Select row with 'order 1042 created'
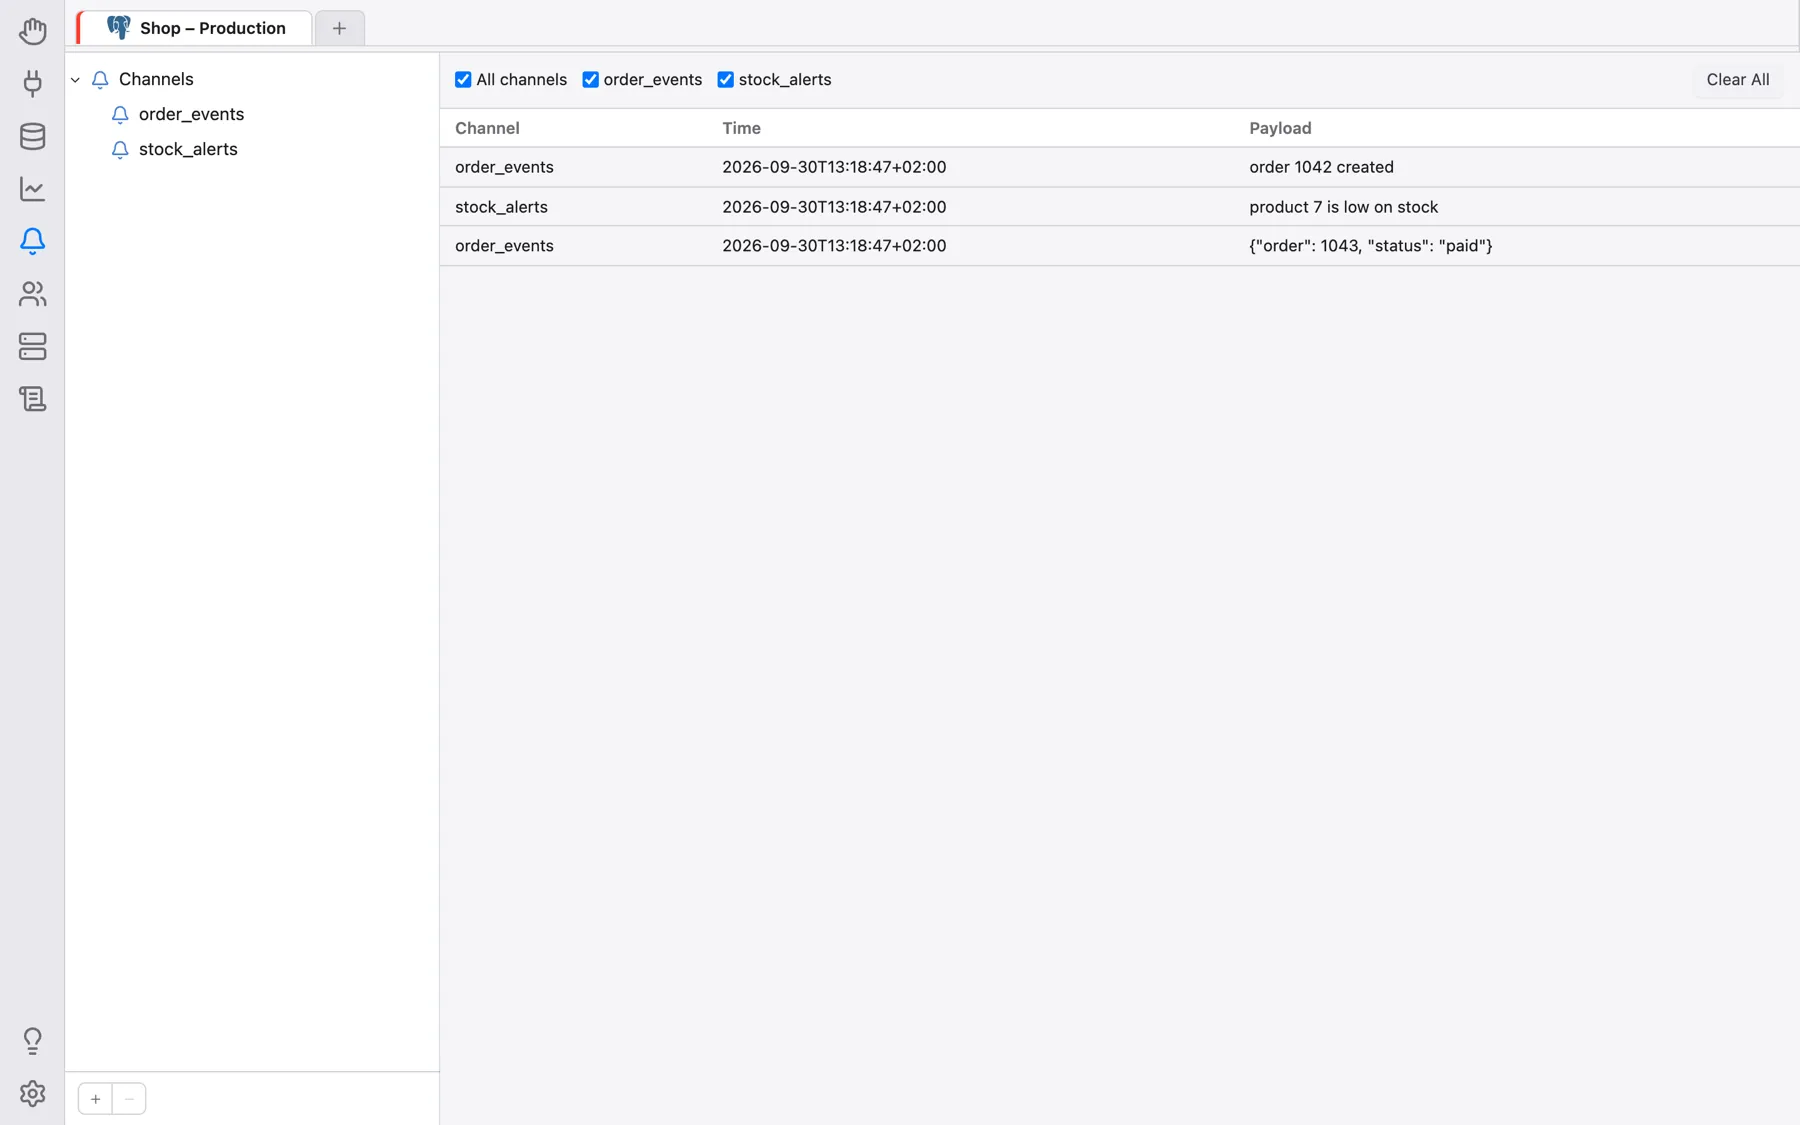The height and width of the screenshot is (1125, 1800). [x=1119, y=167]
